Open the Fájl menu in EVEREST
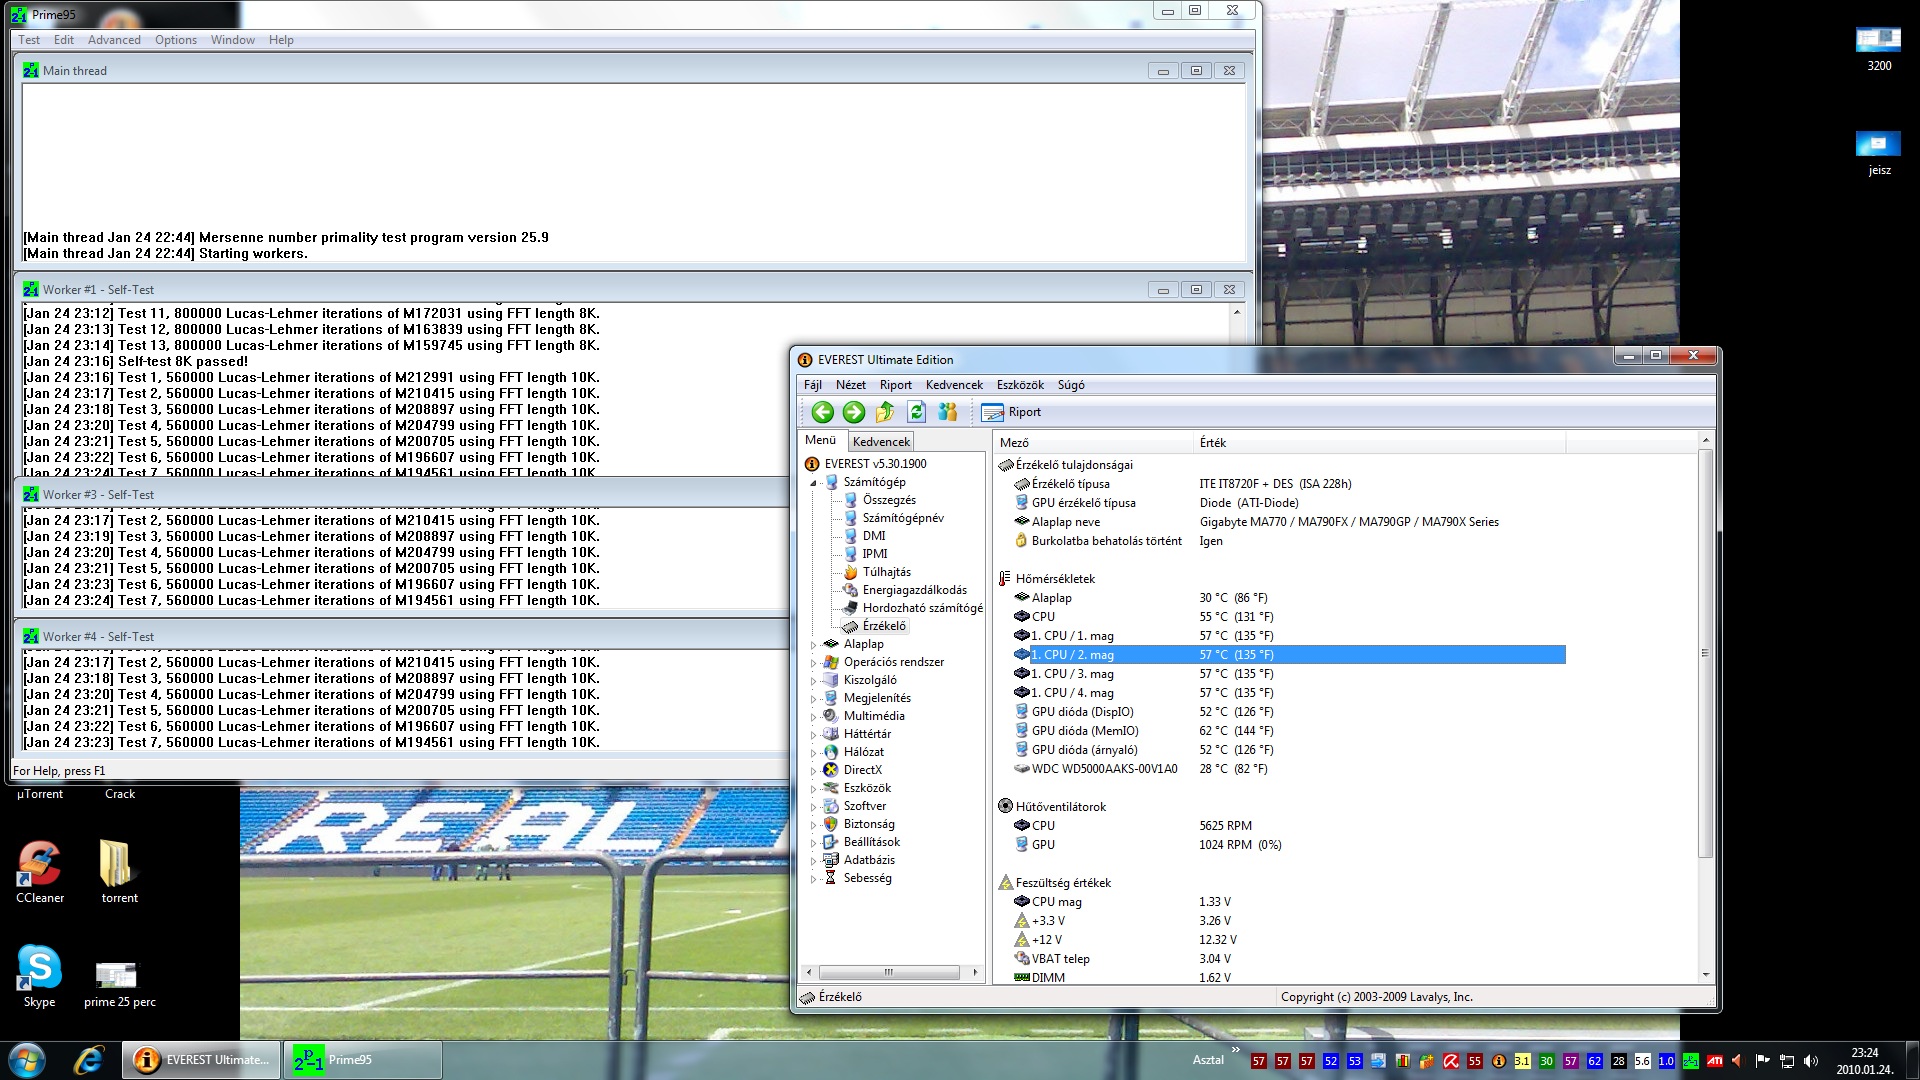Viewport: 1920px width, 1080px height. 813,385
